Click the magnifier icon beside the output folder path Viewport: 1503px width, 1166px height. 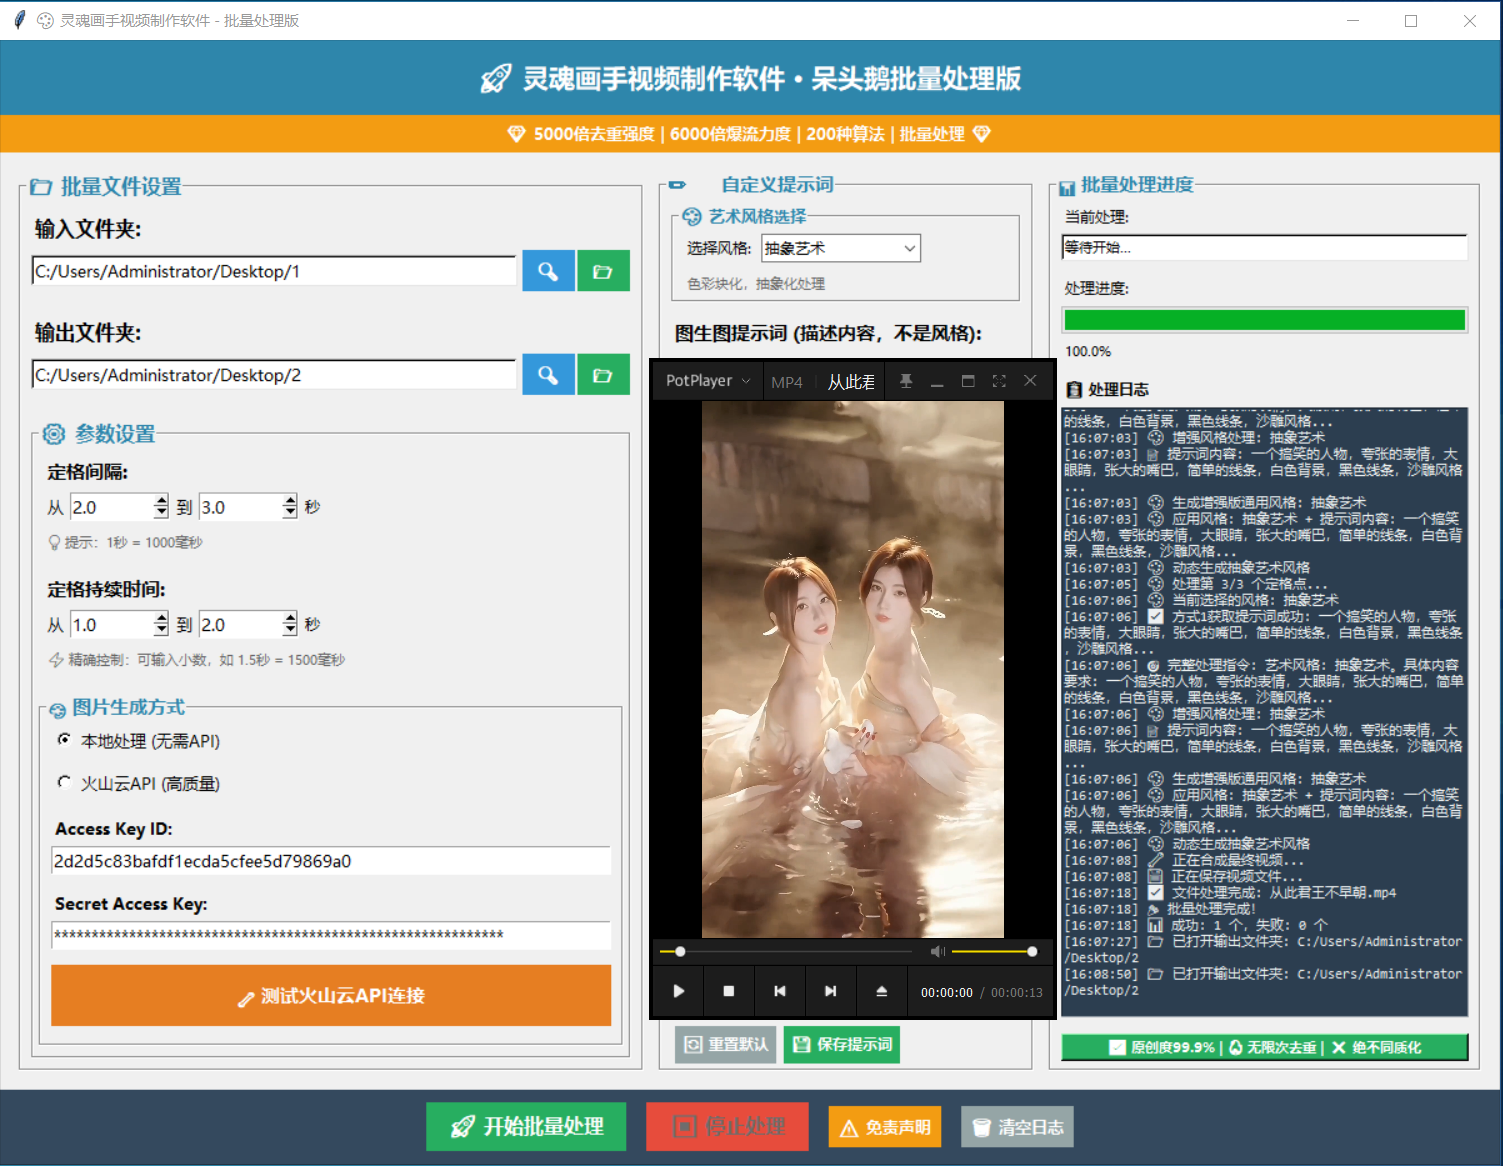tap(547, 374)
